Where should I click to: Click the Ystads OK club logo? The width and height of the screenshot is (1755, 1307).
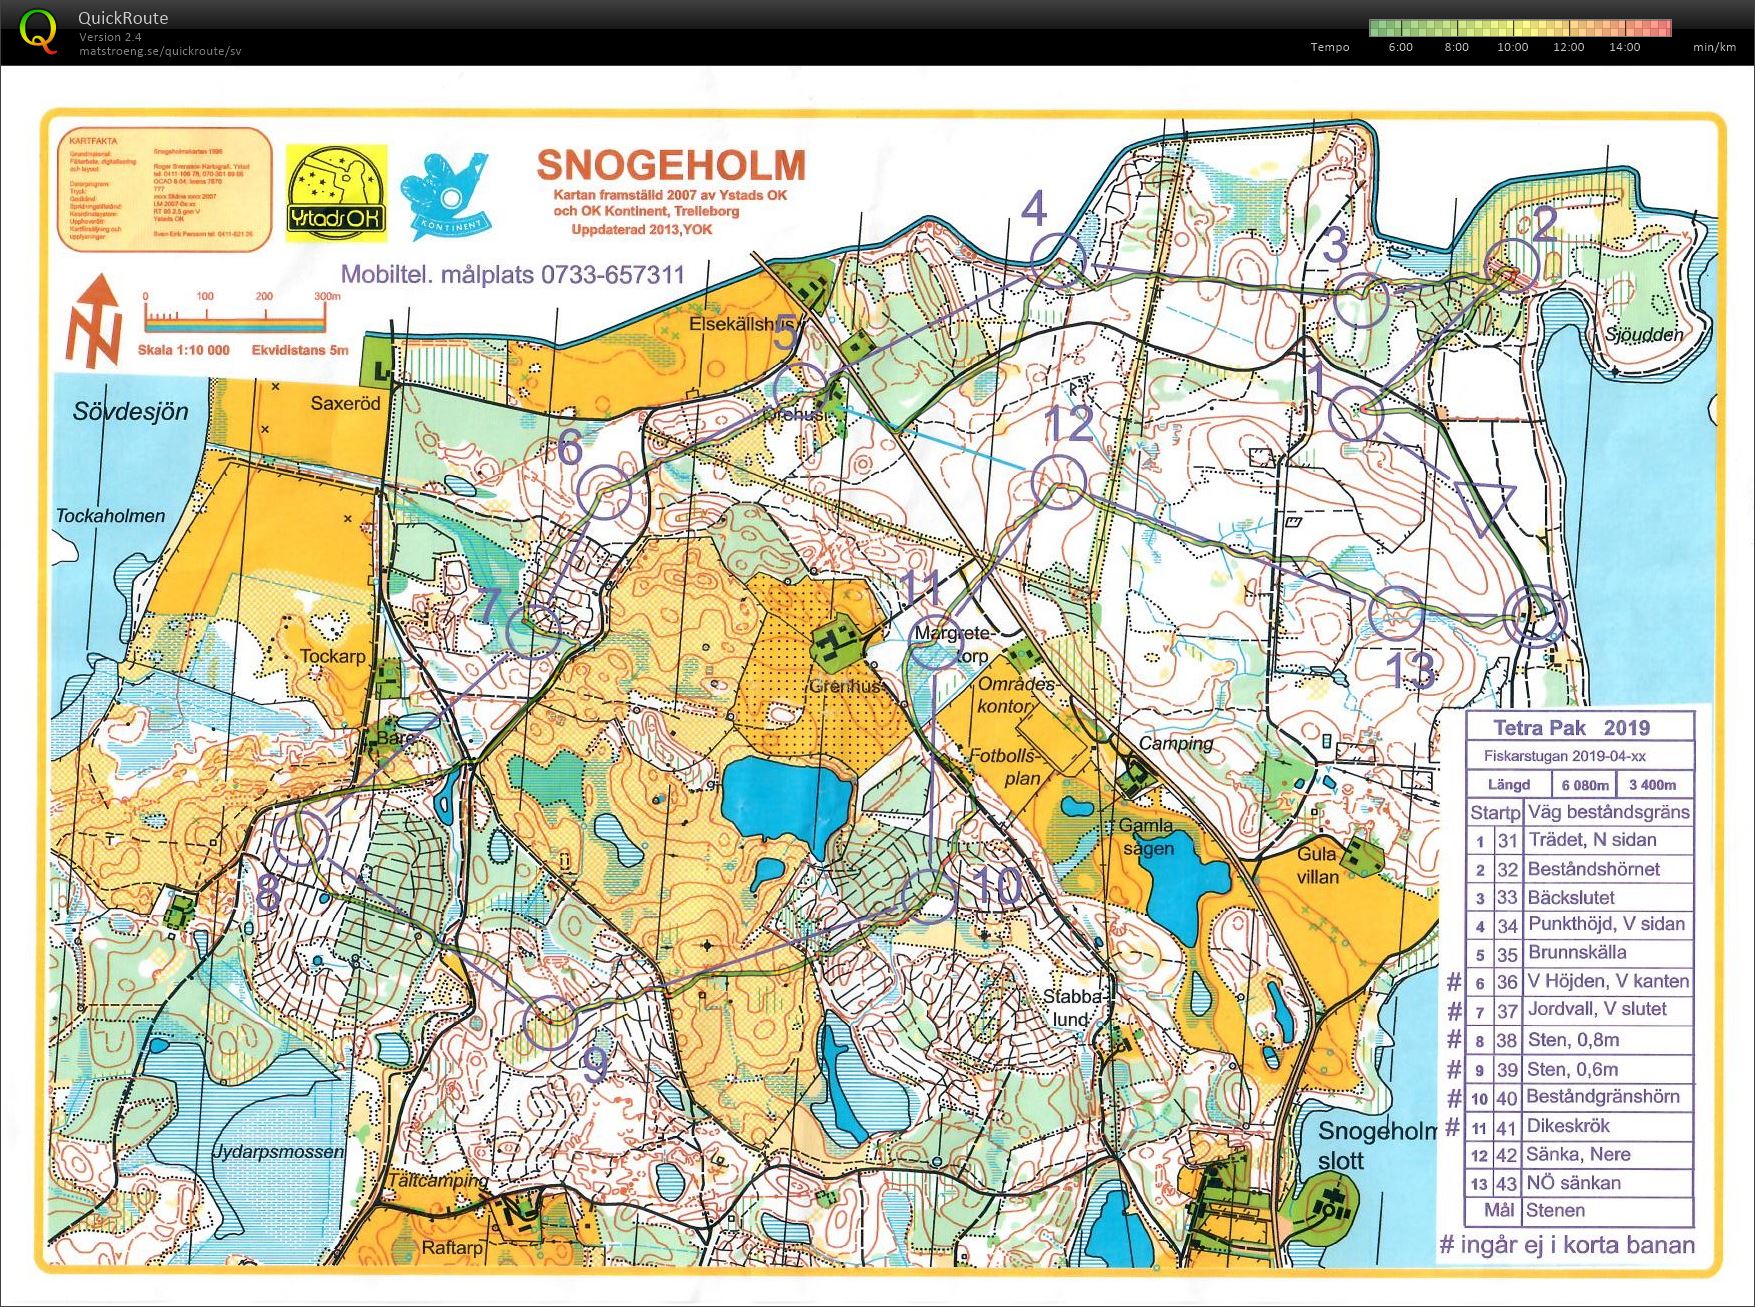[336, 192]
